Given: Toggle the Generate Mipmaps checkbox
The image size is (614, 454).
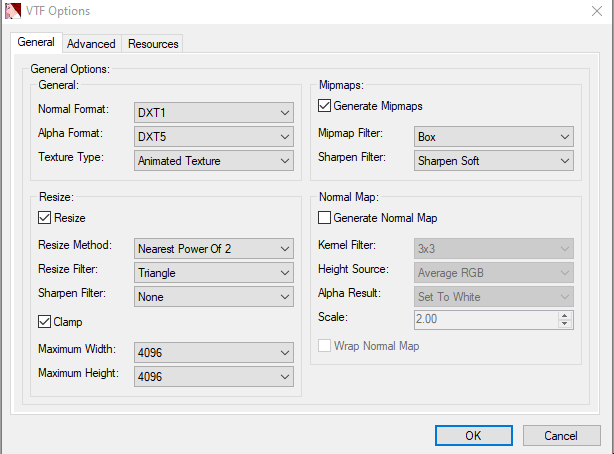Looking at the screenshot, I should point(324,106).
